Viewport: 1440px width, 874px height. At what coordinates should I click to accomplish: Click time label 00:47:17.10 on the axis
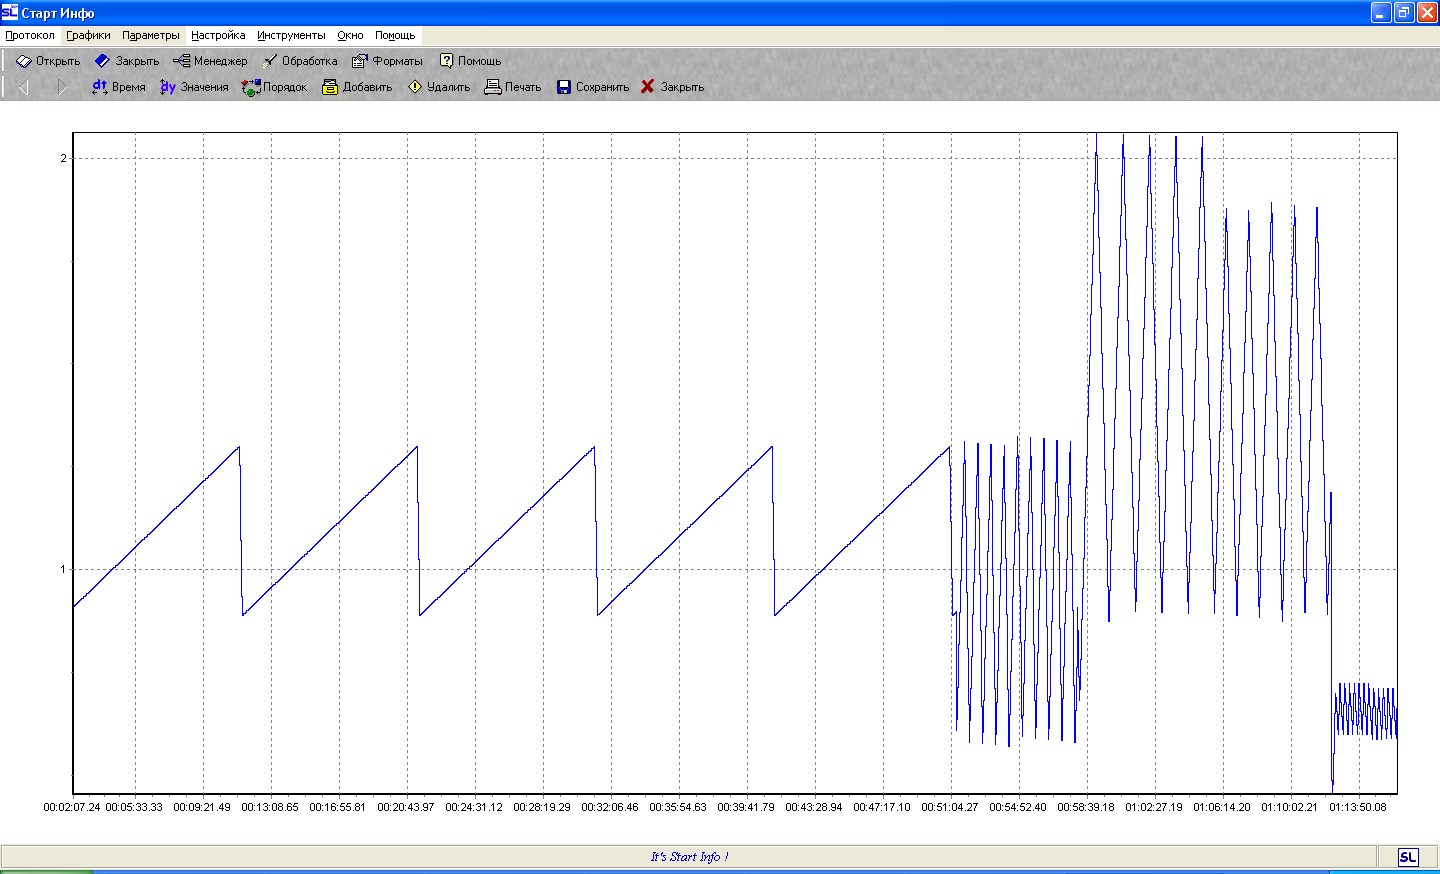point(882,807)
